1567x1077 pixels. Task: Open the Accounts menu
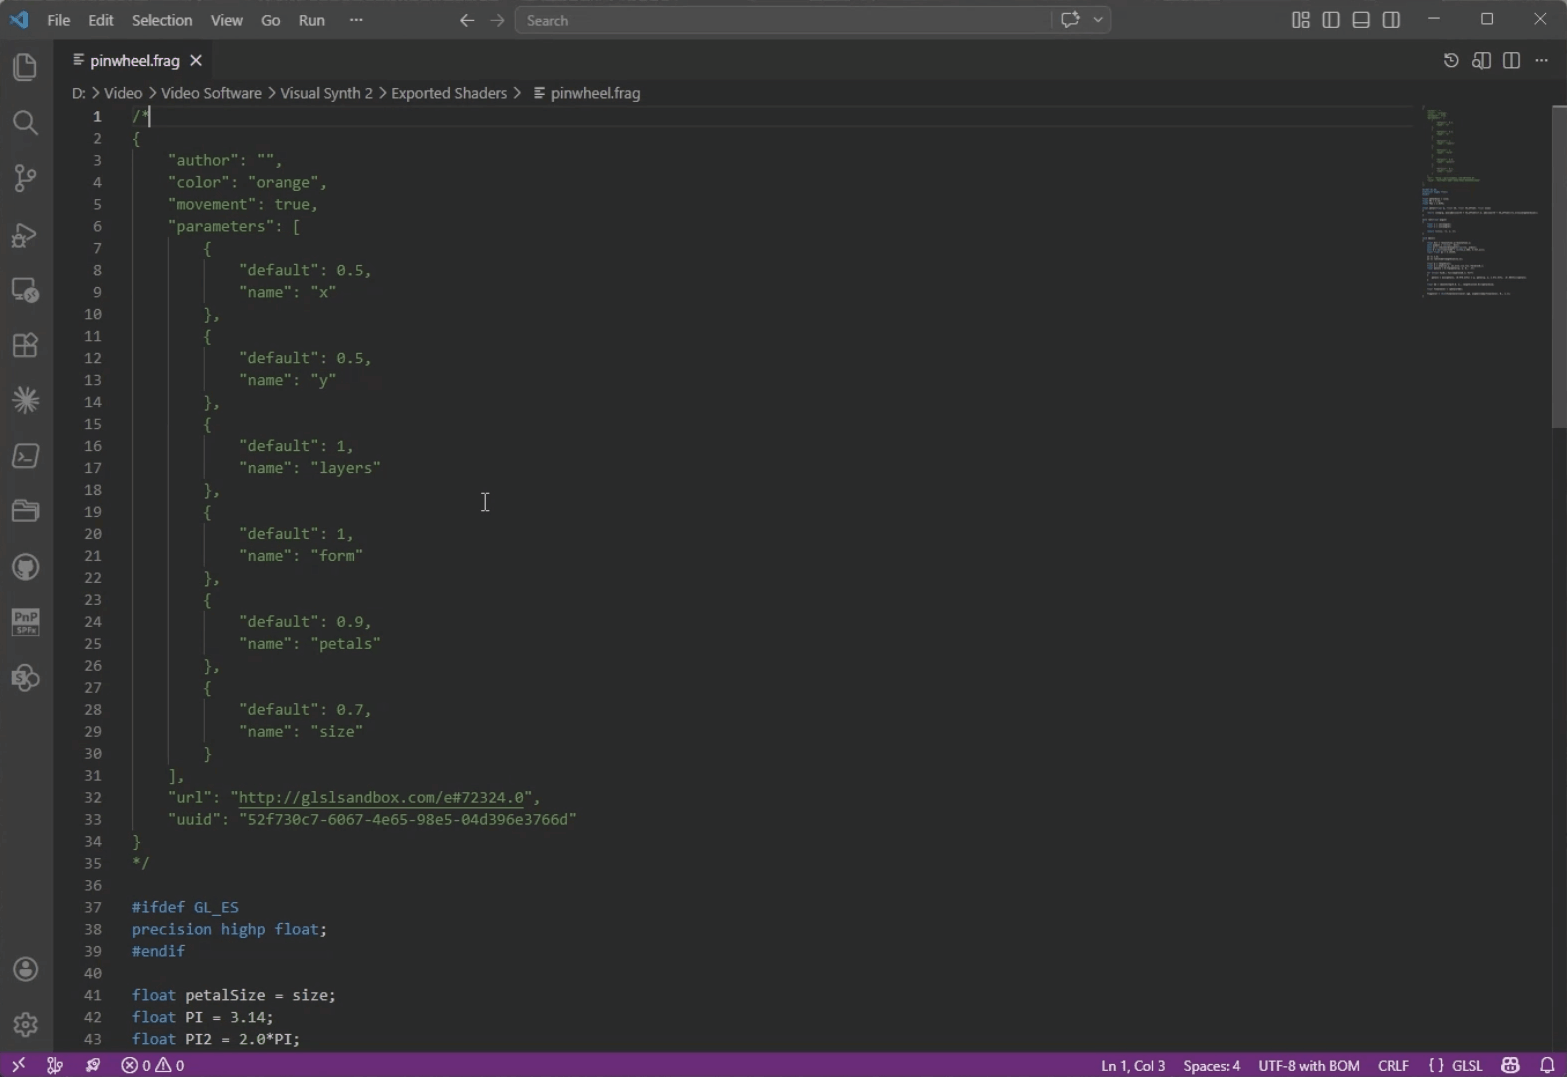[x=25, y=969]
